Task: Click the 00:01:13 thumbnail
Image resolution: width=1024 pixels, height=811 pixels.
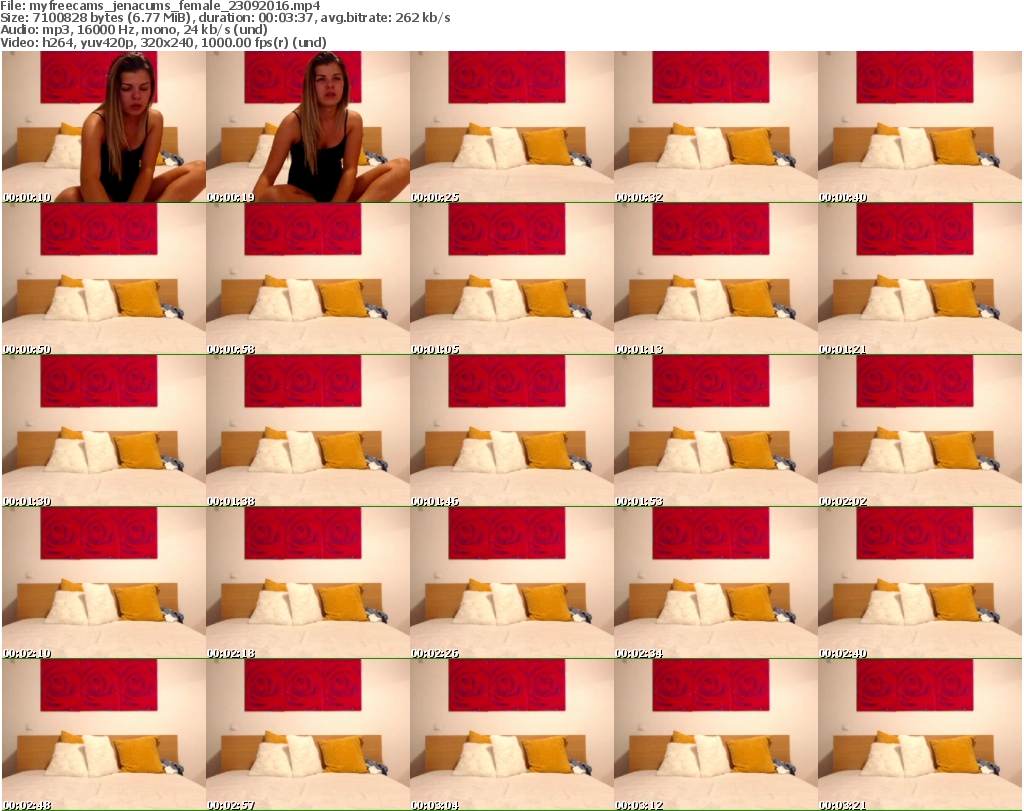Action: [716, 279]
